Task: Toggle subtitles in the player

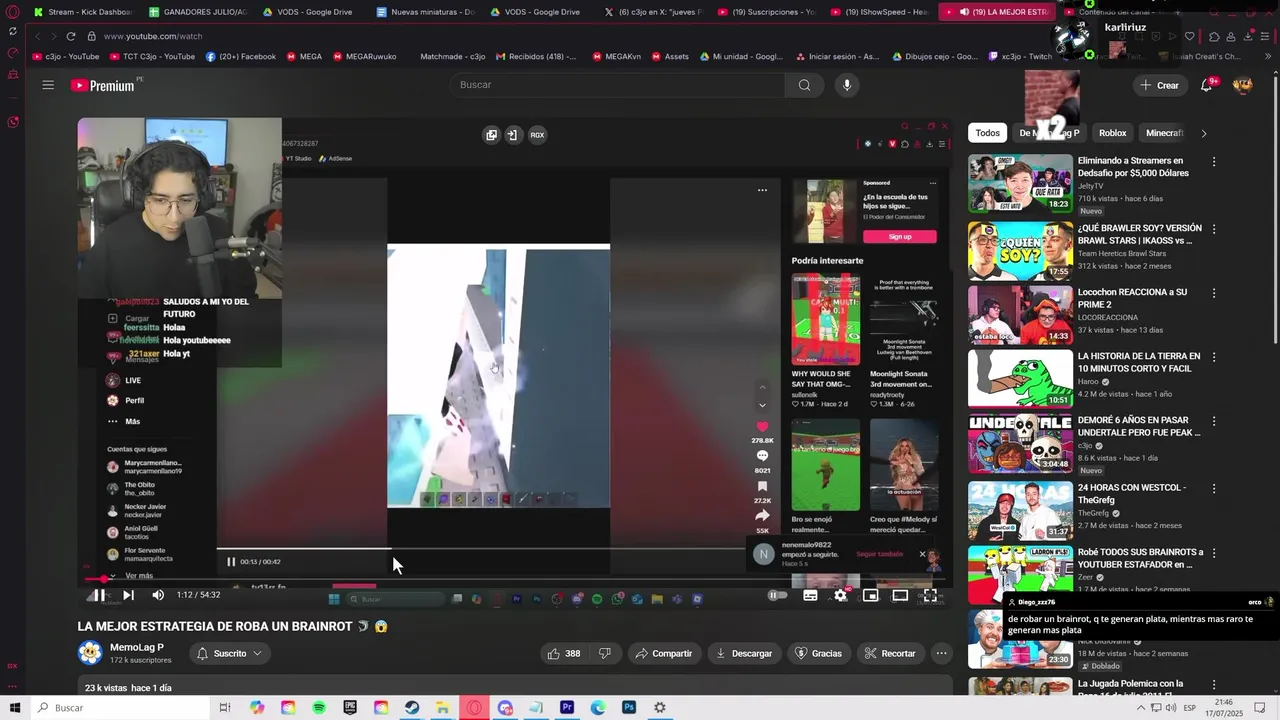Action: coord(811,595)
